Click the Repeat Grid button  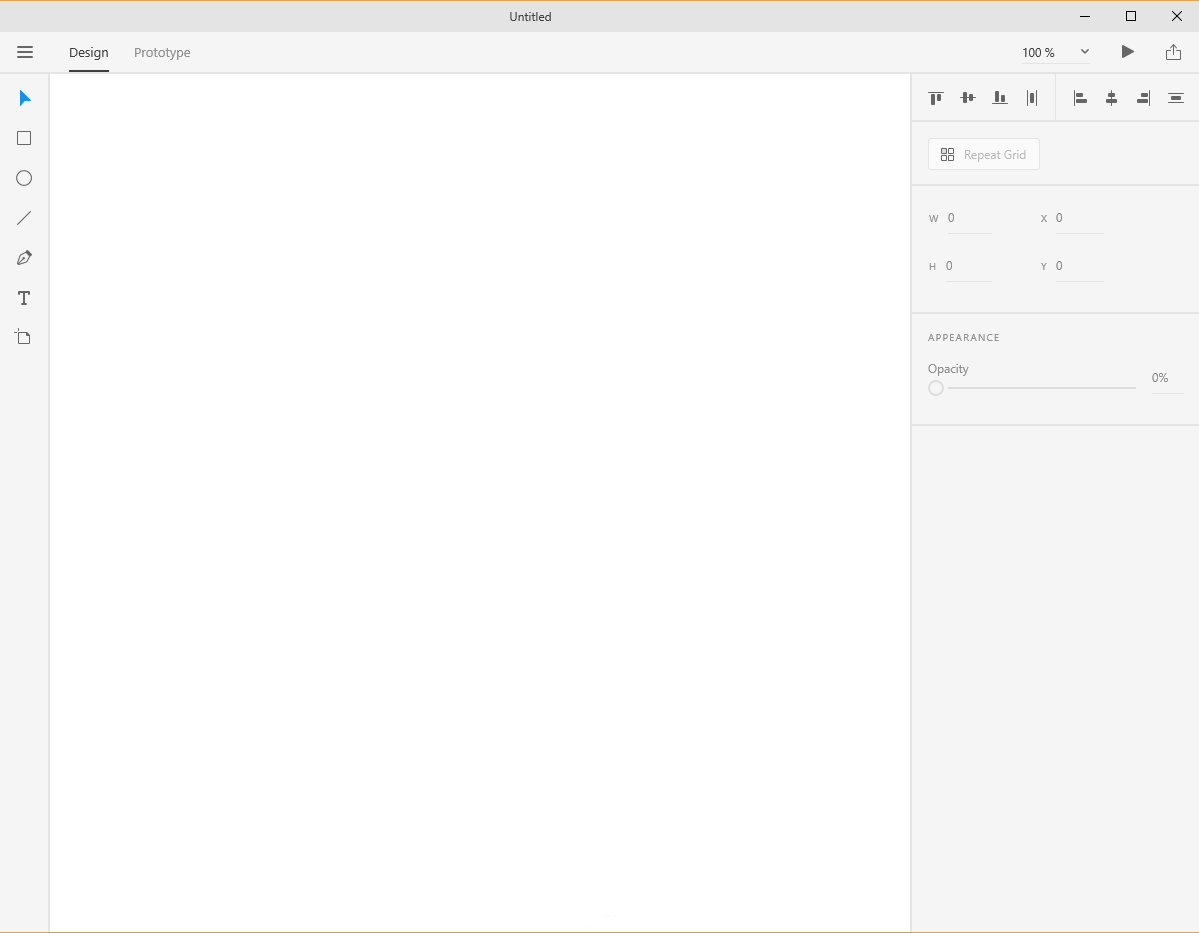[x=983, y=153]
